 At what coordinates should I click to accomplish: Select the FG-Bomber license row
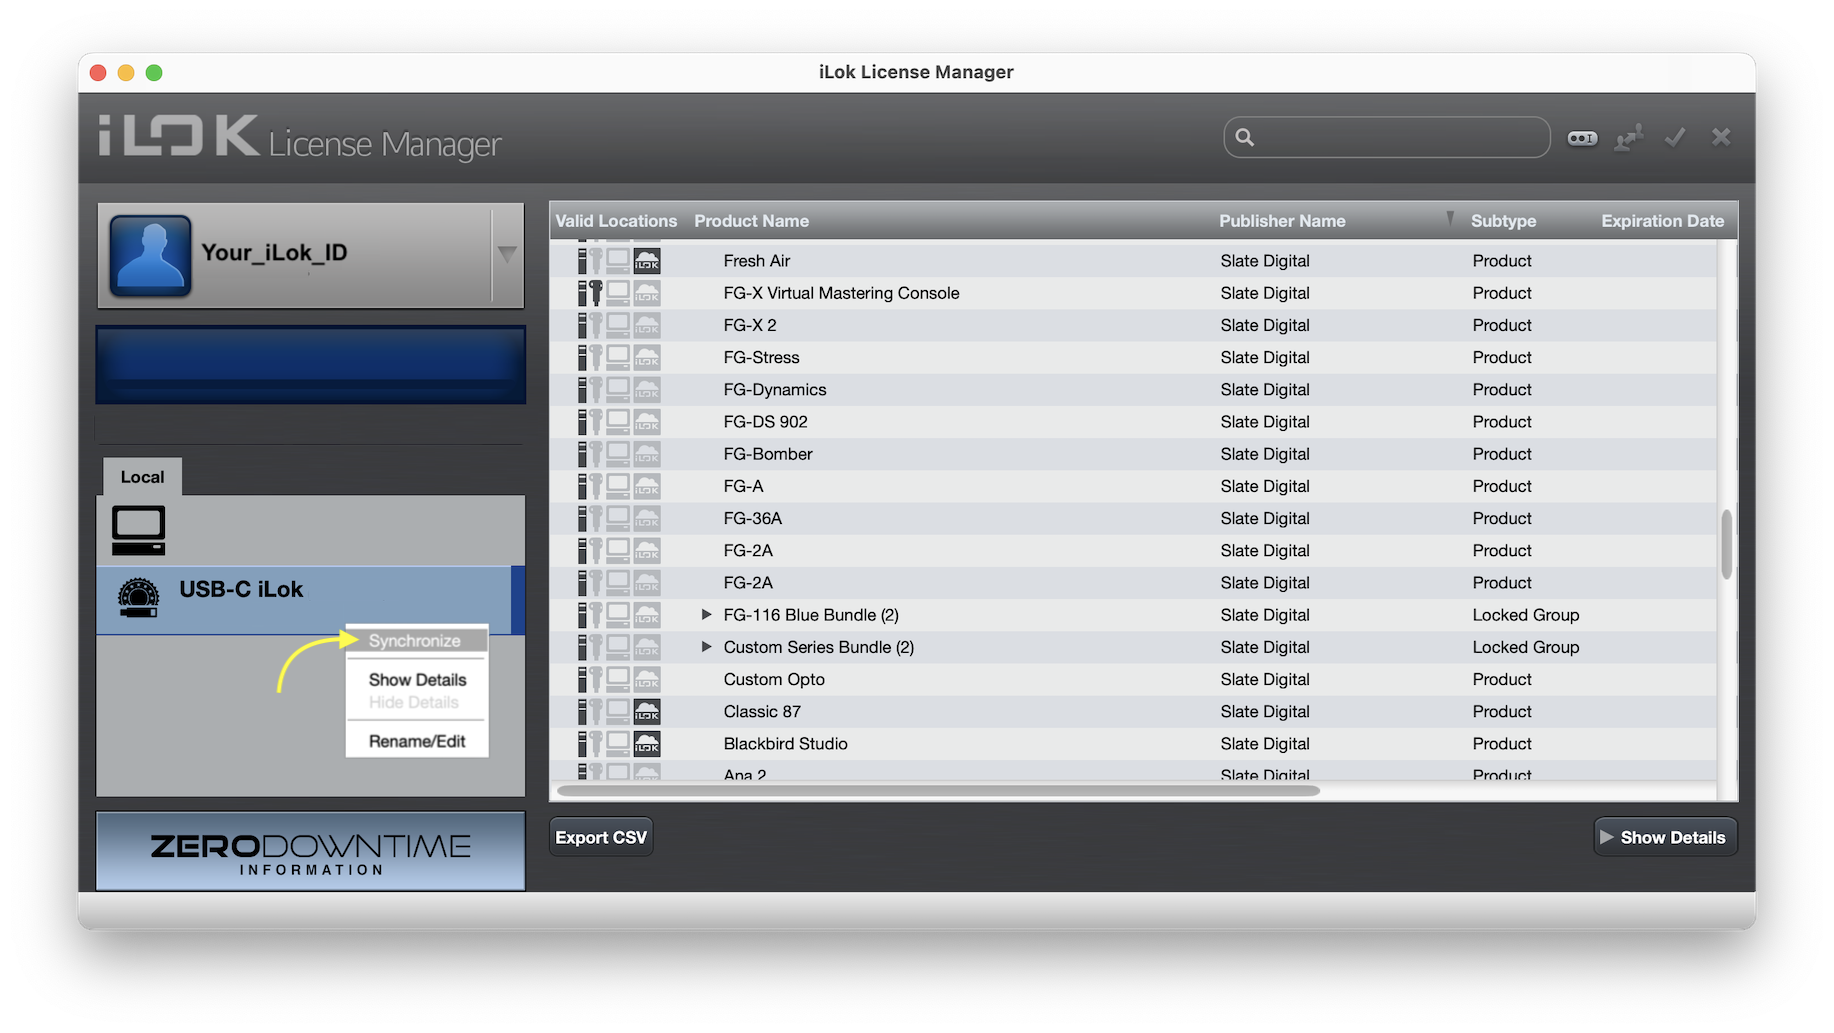click(1133, 454)
